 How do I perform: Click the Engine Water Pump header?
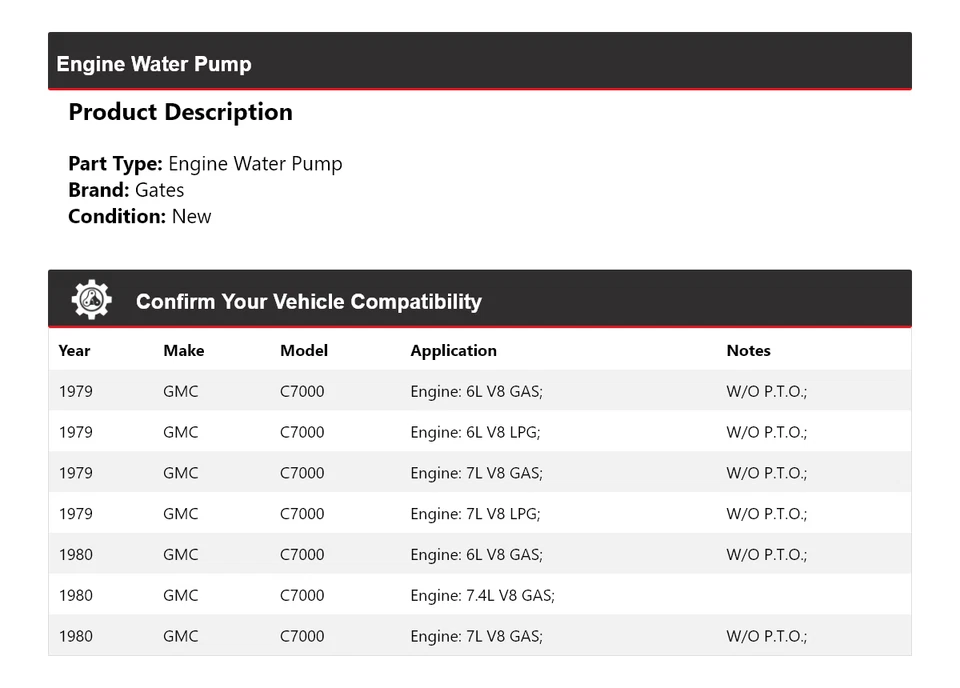point(154,64)
